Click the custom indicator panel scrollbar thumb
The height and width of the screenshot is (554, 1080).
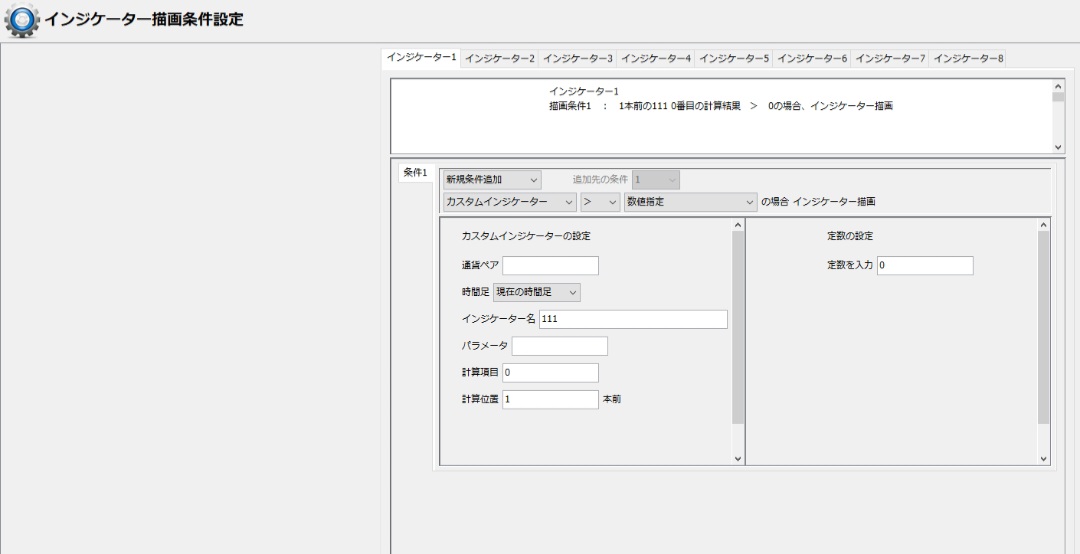coord(738,328)
